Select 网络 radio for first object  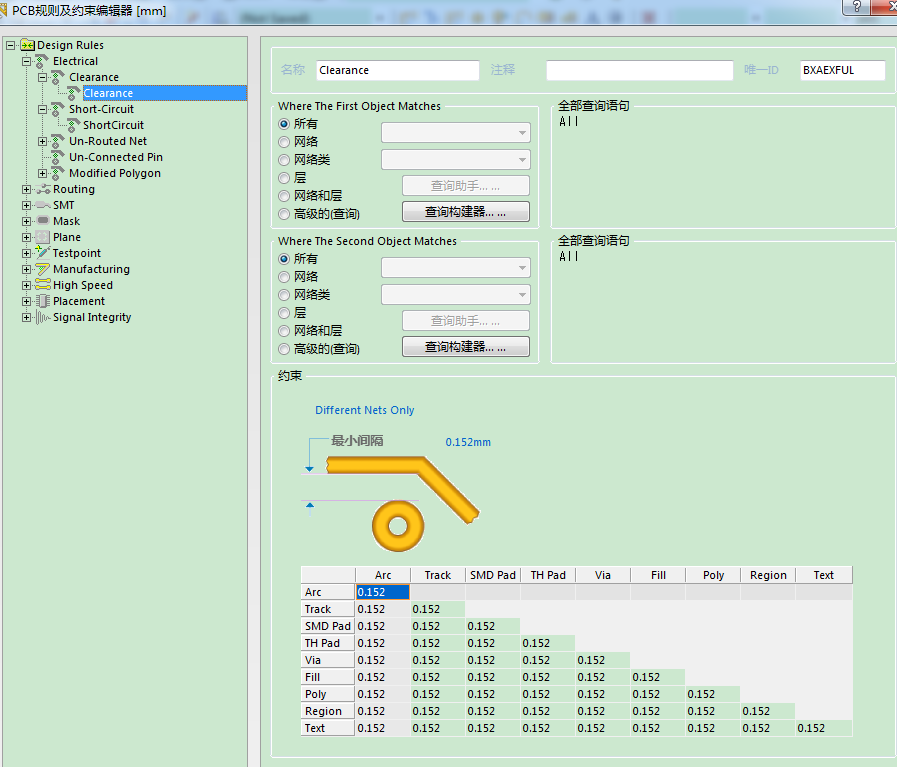tap(284, 142)
